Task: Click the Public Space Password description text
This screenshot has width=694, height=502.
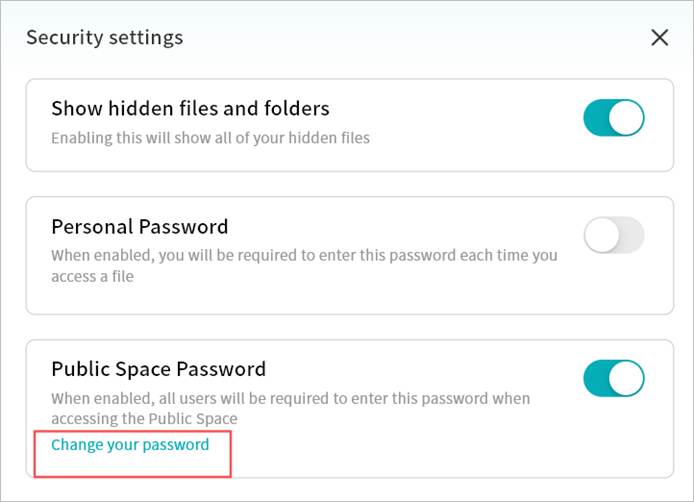Action: 290,398
